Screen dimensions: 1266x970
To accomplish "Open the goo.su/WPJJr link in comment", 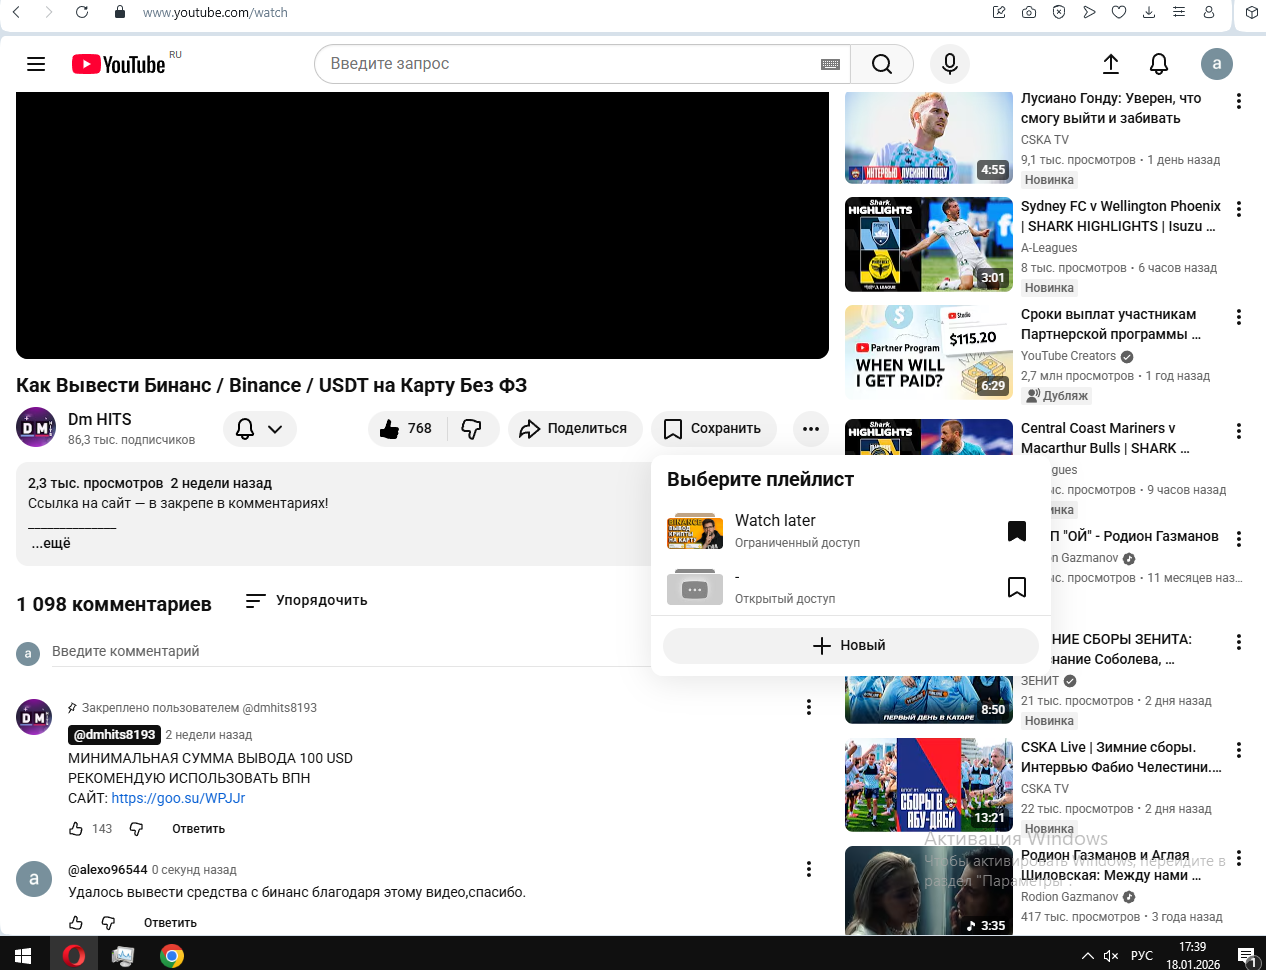I will tap(178, 798).
